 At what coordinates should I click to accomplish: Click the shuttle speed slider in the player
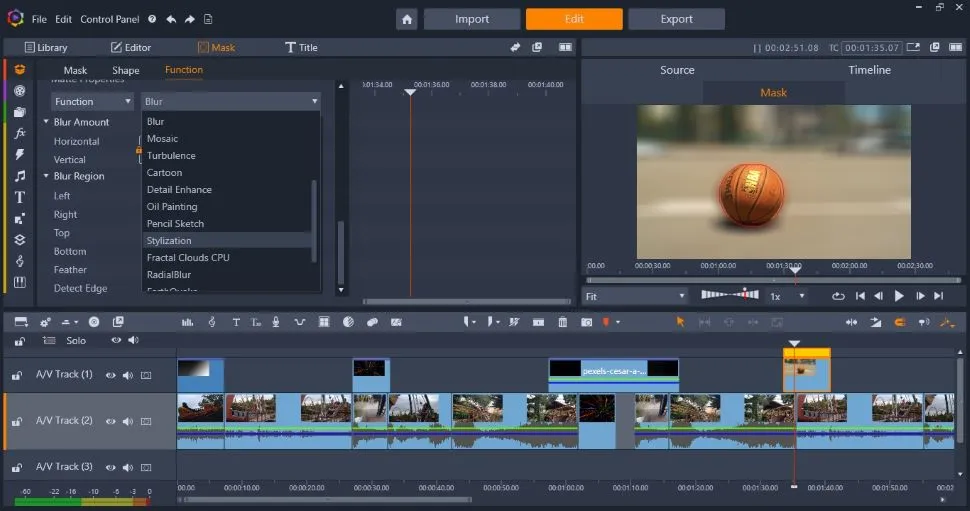click(729, 295)
